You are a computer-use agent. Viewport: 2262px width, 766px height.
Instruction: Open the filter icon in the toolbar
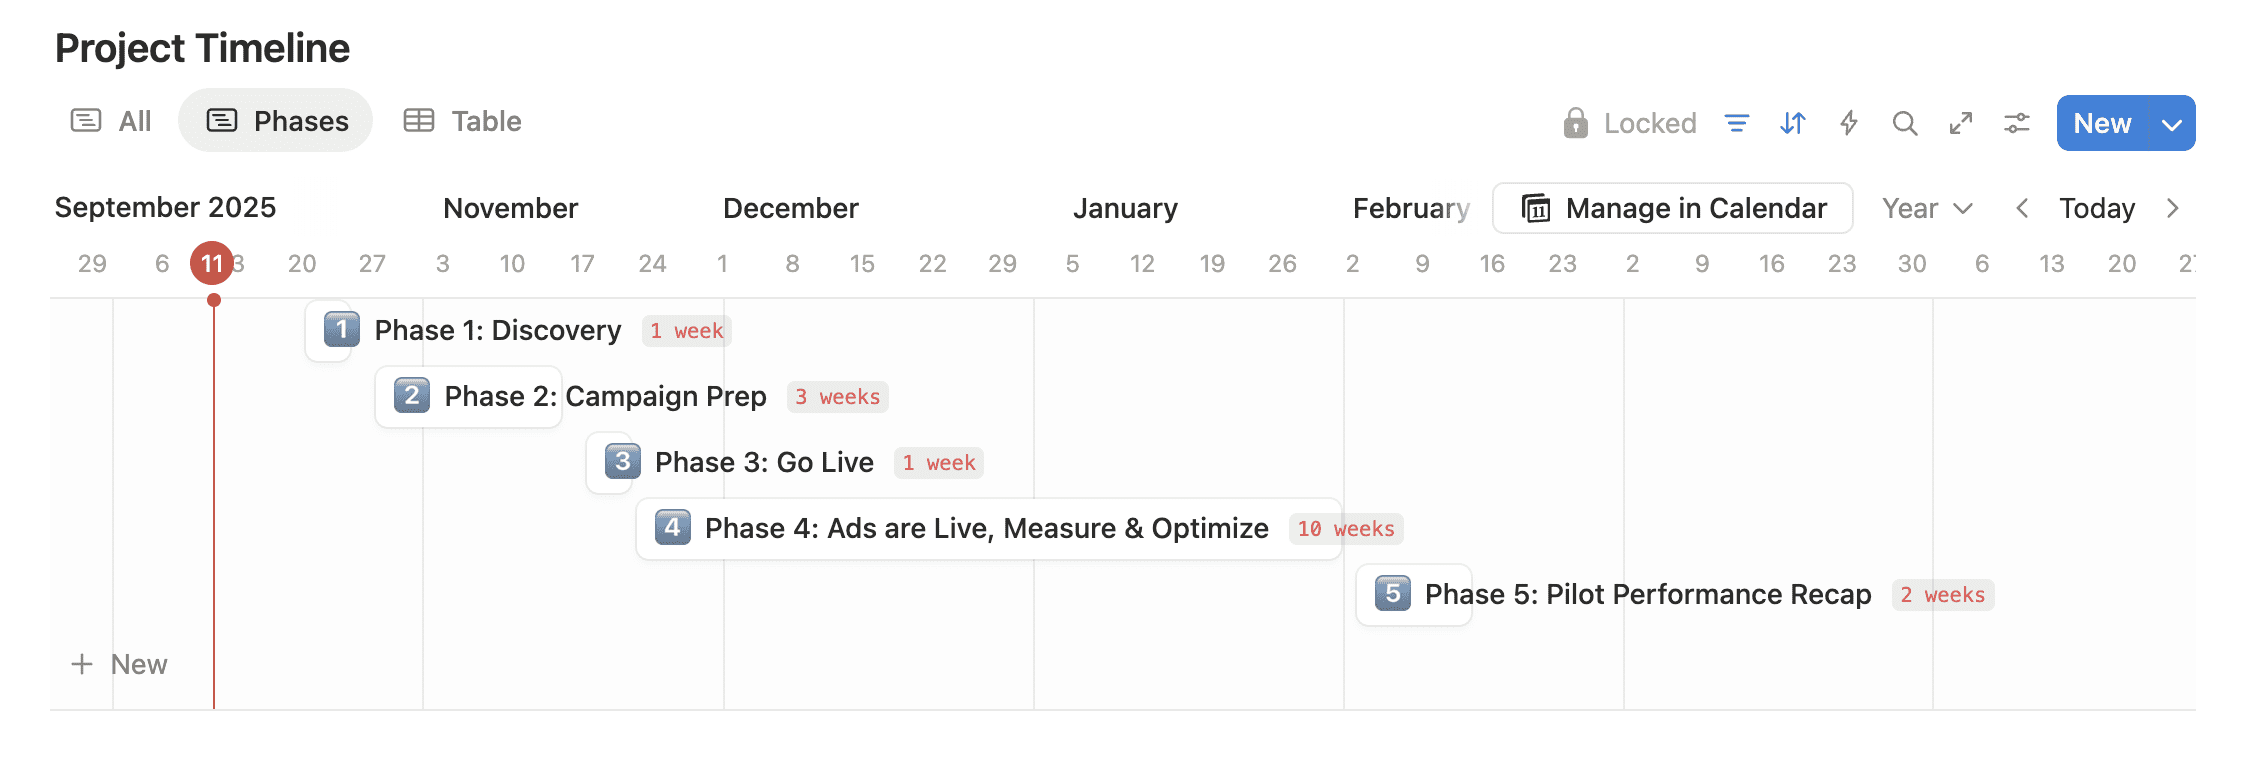click(1738, 122)
